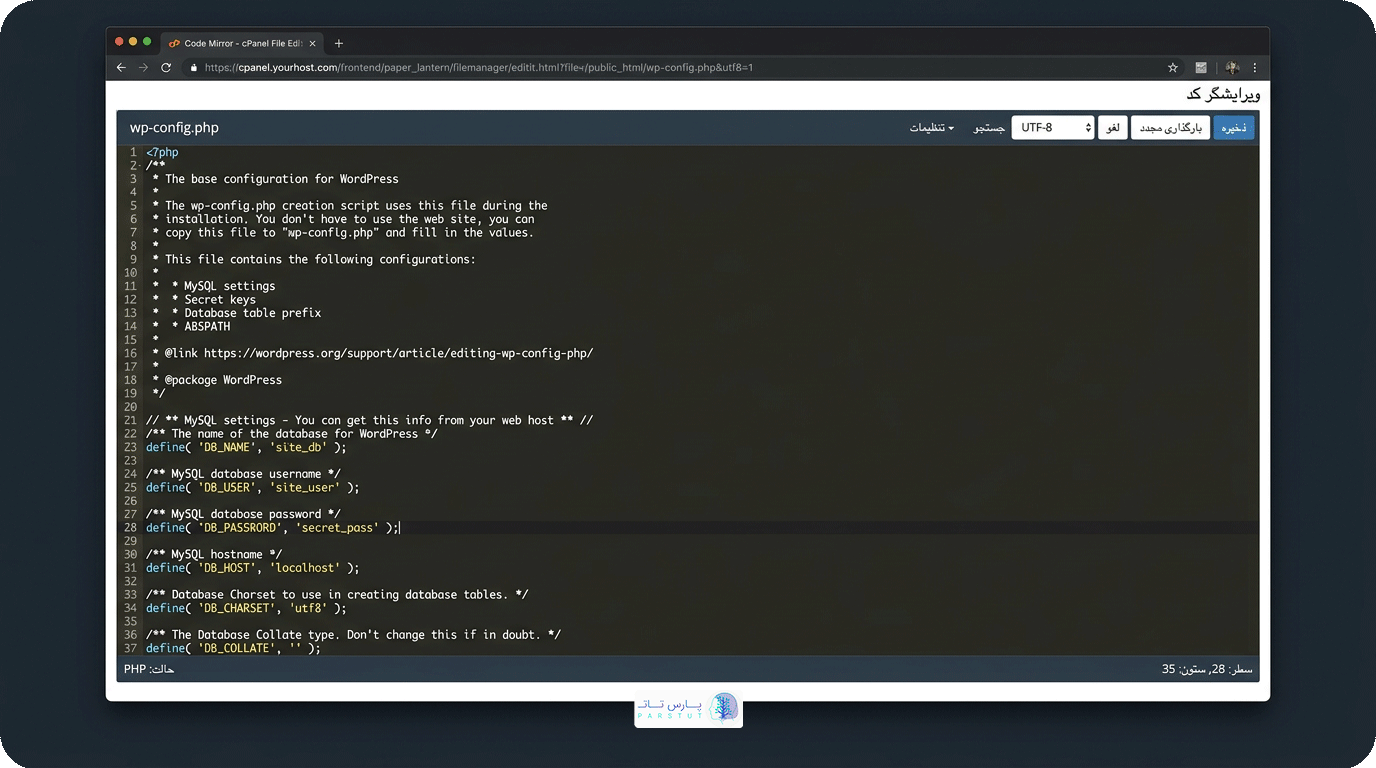Click the 'DB_NAME' define line
The image size is (1376, 768).
click(x=246, y=447)
